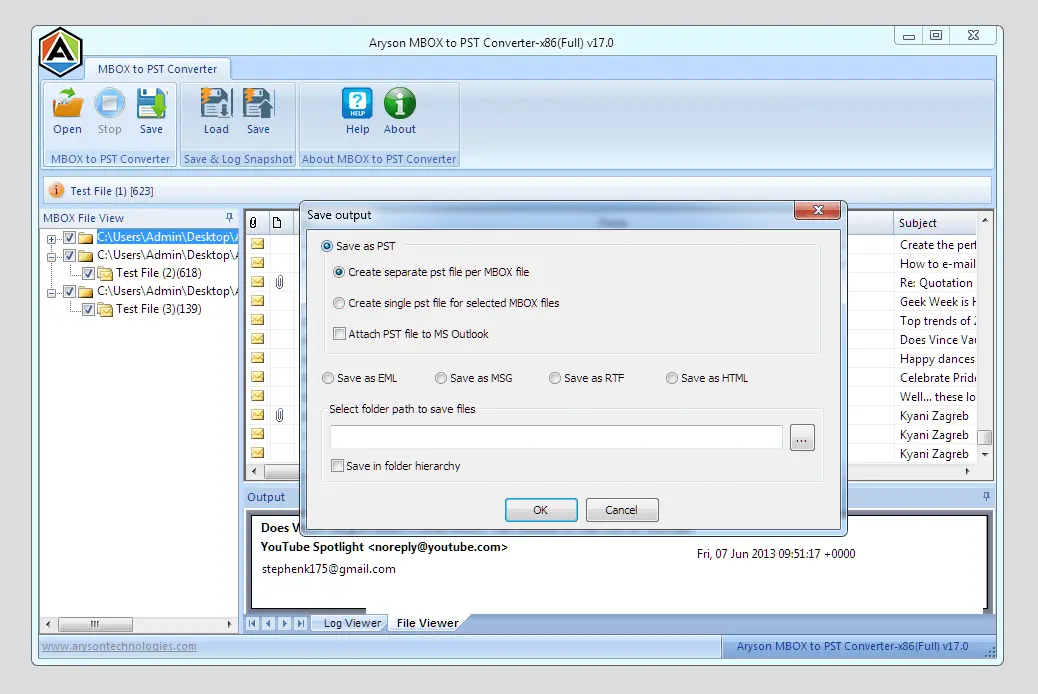Select Test File (2)(618) tree item
This screenshot has width=1038, height=694.
(158, 273)
